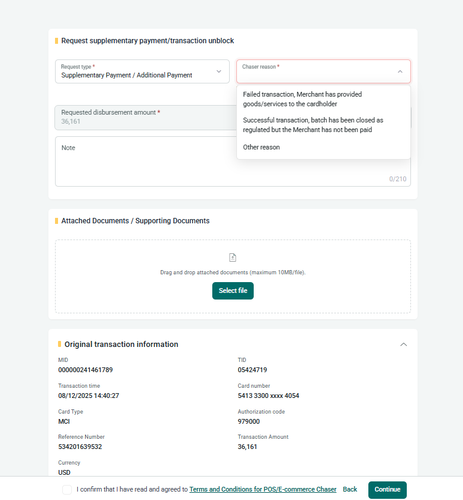Image resolution: width=463 pixels, height=500 pixels.
Task: Click authorization code 979000
Action: (248, 421)
